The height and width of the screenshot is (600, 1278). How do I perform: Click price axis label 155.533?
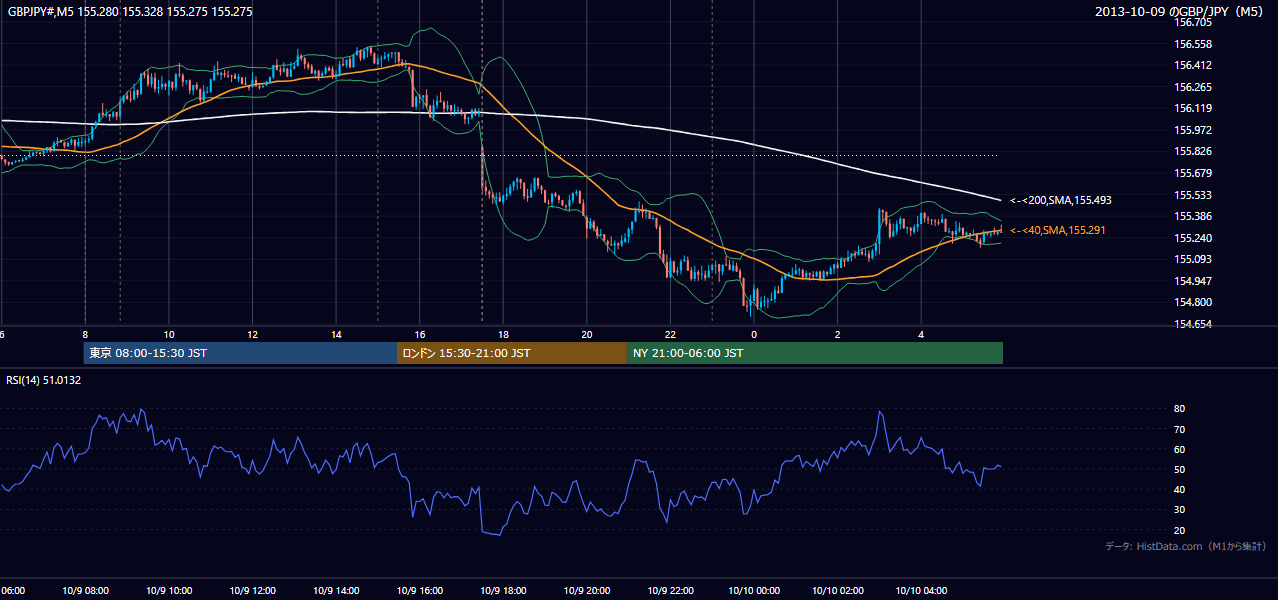coord(1193,195)
